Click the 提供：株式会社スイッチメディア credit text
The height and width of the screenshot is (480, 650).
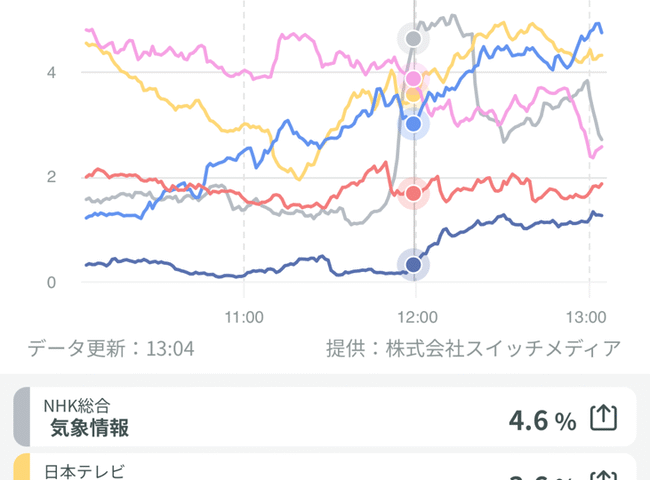[473, 348]
